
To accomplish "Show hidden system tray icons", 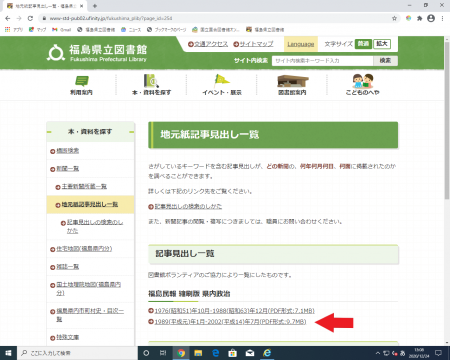I will 378,353.
